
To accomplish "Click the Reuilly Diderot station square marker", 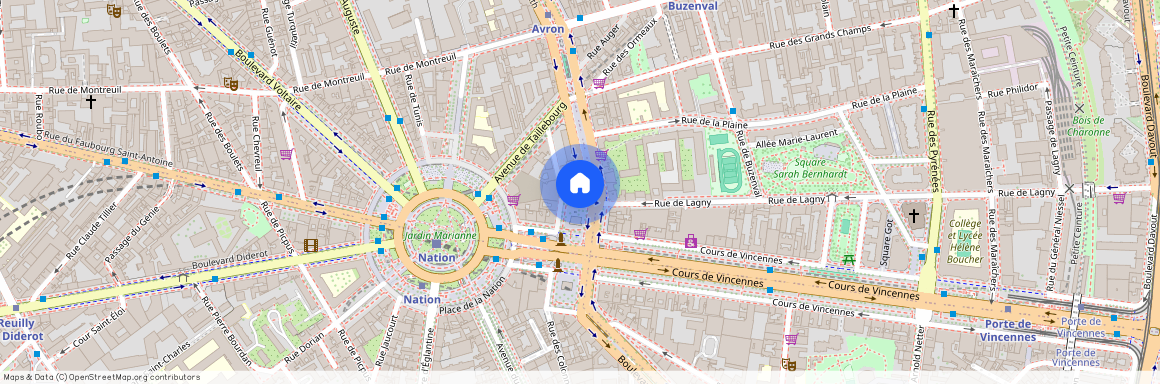I will click(x=16, y=307).
